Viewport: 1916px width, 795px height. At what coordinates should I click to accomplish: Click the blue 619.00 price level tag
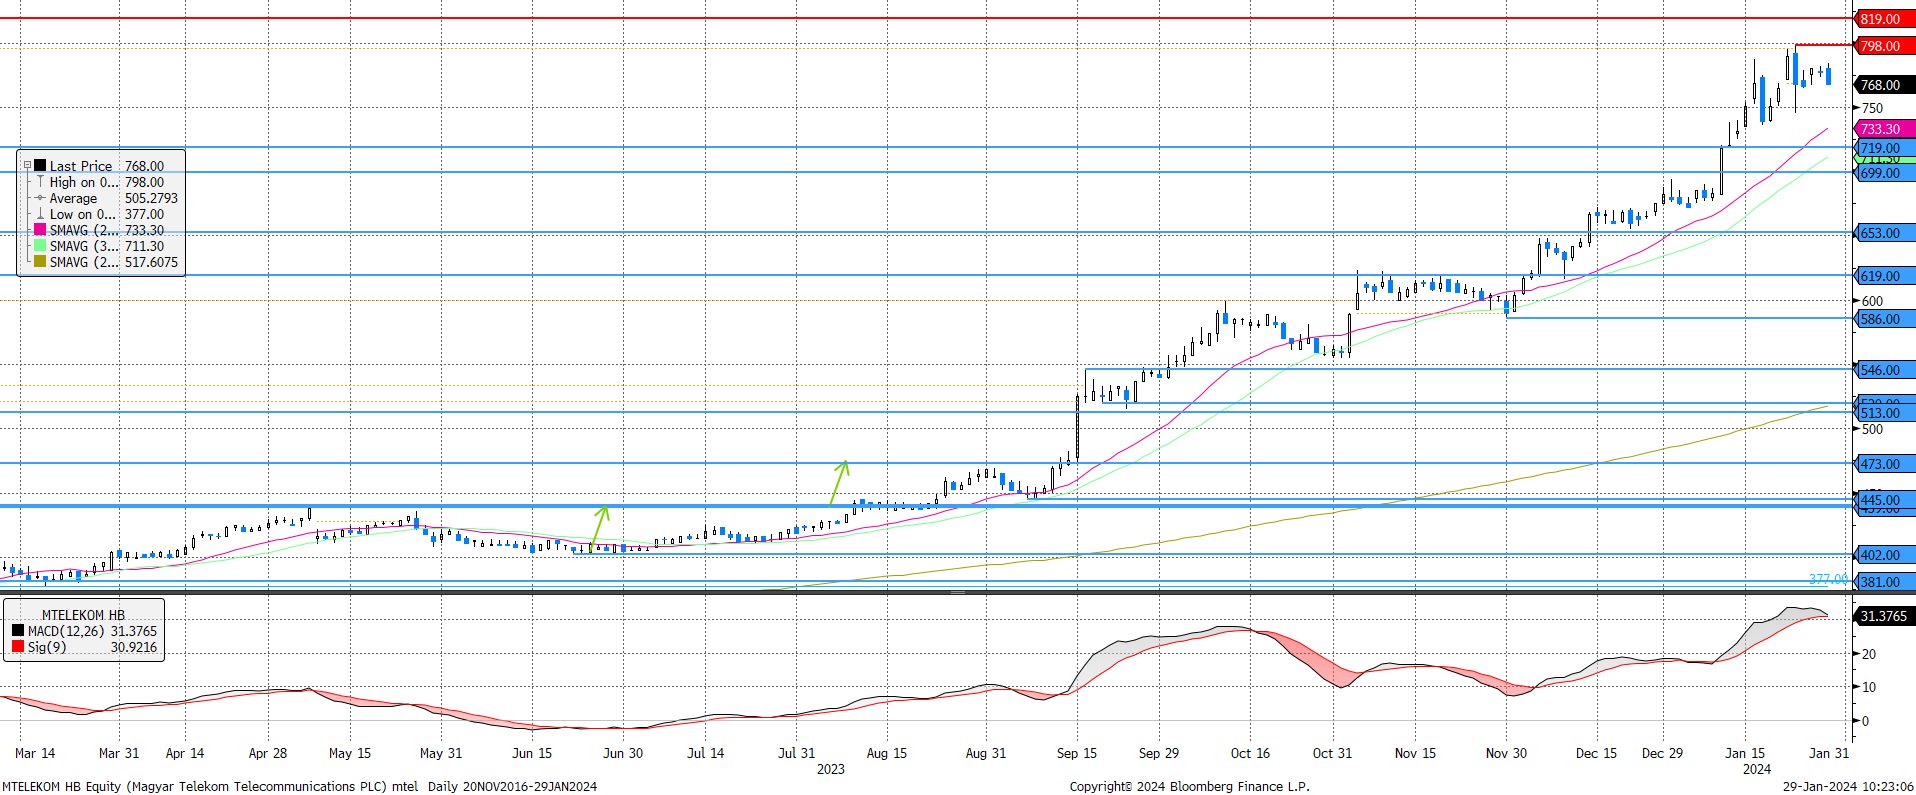[1884, 276]
